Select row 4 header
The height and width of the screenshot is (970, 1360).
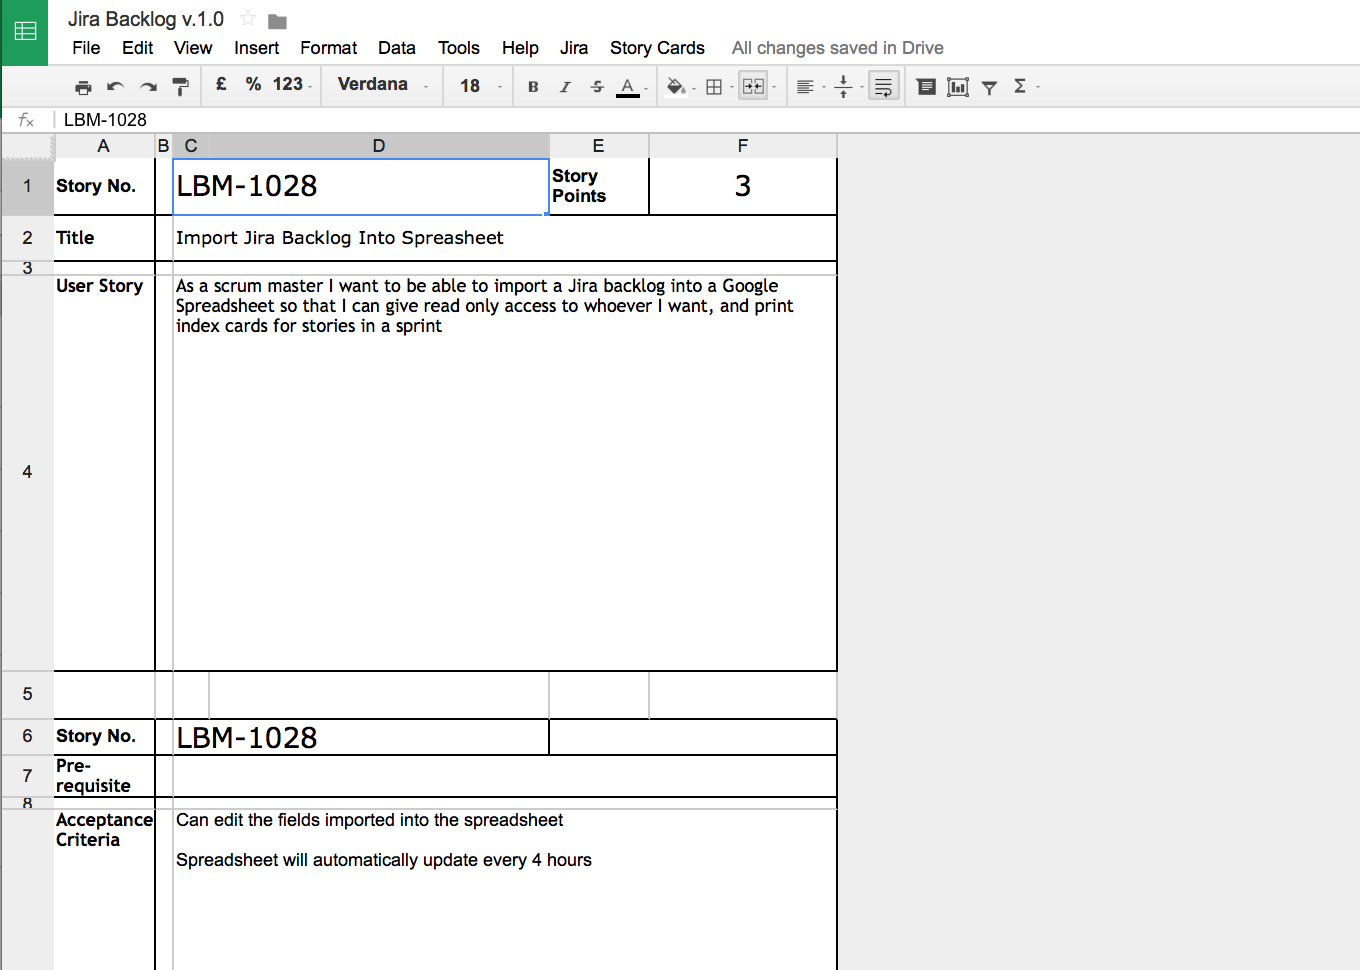click(x=27, y=472)
